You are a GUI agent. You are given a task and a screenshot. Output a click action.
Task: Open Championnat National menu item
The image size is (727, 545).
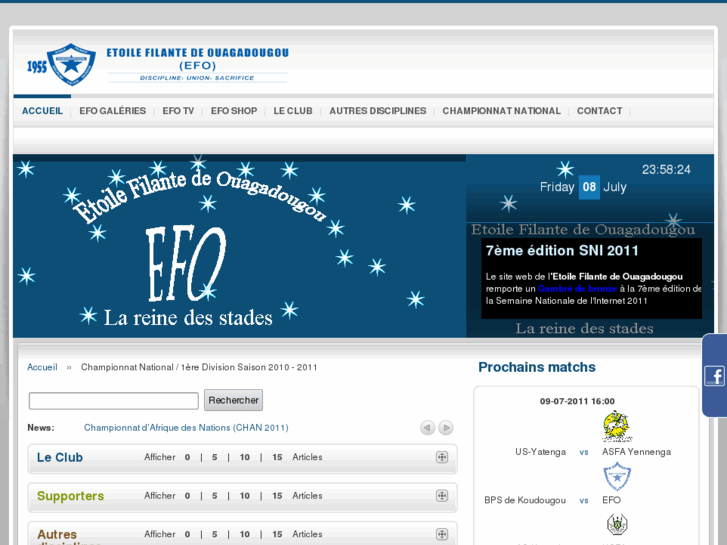501,111
